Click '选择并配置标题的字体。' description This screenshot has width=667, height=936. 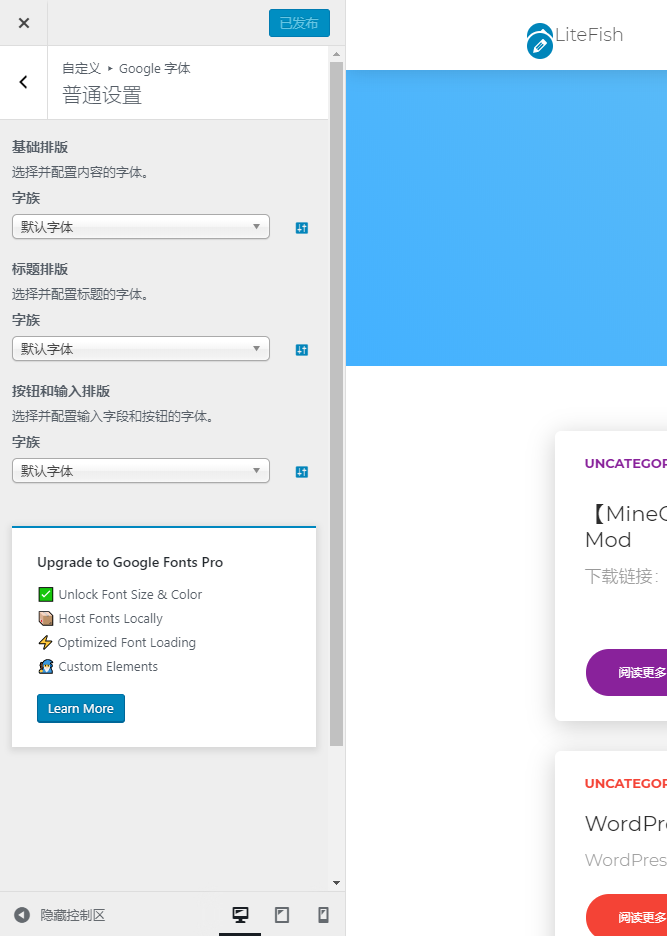[x=81, y=294]
